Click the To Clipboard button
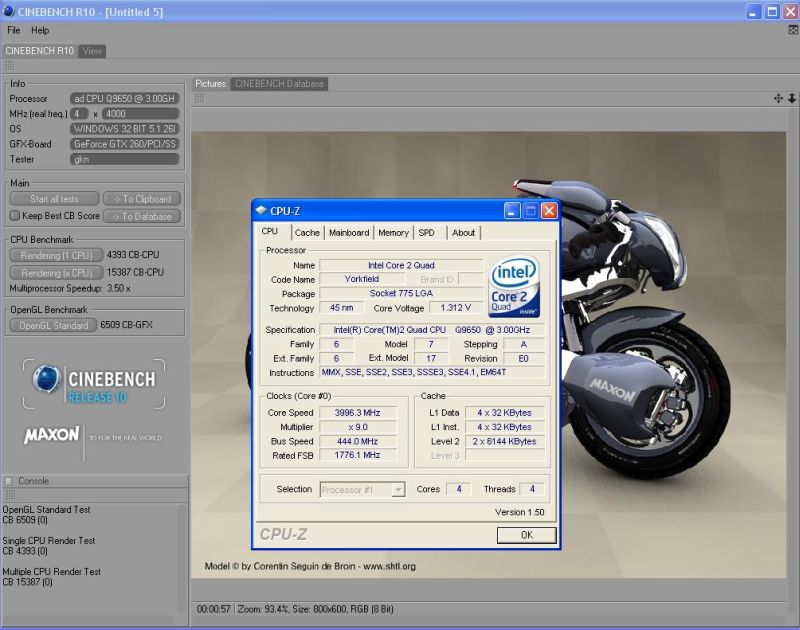The height and width of the screenshot is (630, 800). 142,199
